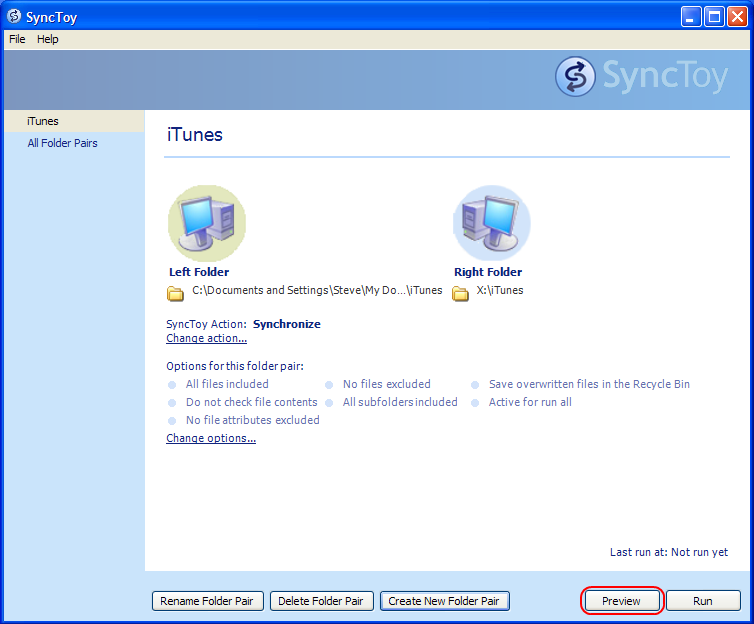
Task: Click the Right Folder computer icon
Action: pos(491,224)
